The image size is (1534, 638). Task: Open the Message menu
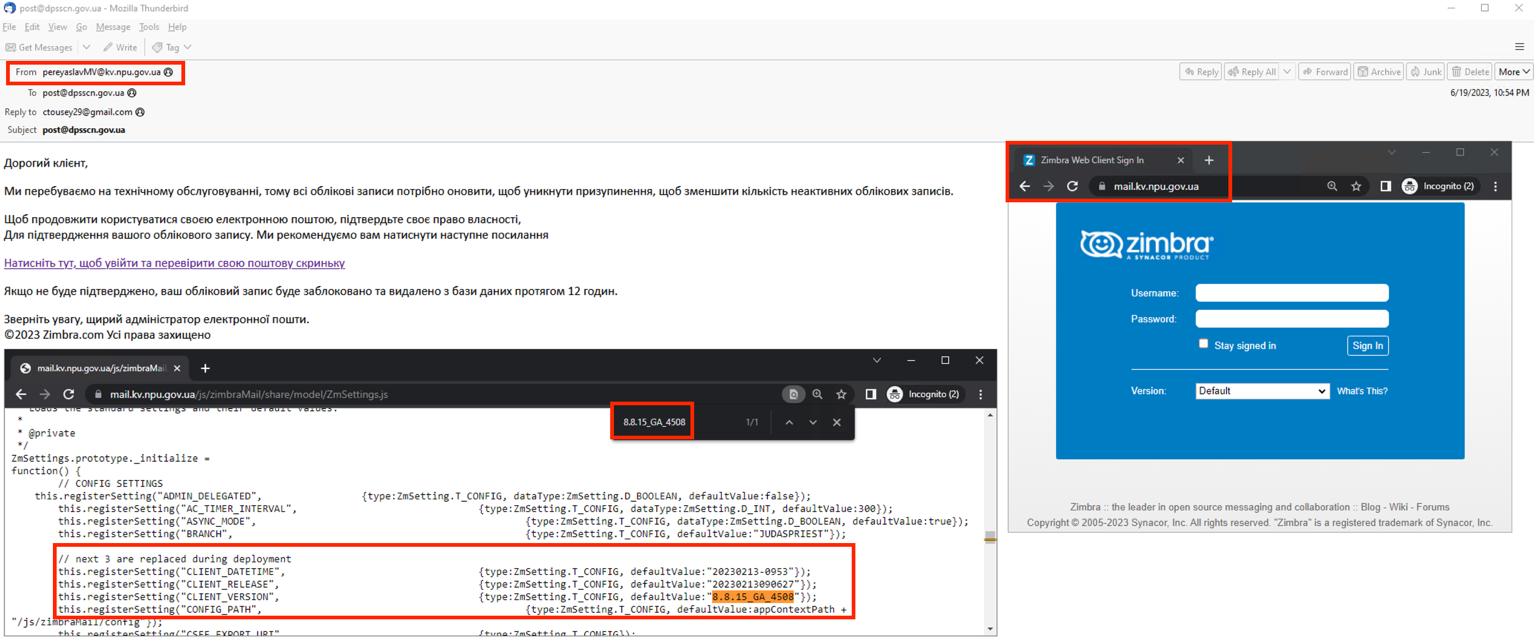113,27
